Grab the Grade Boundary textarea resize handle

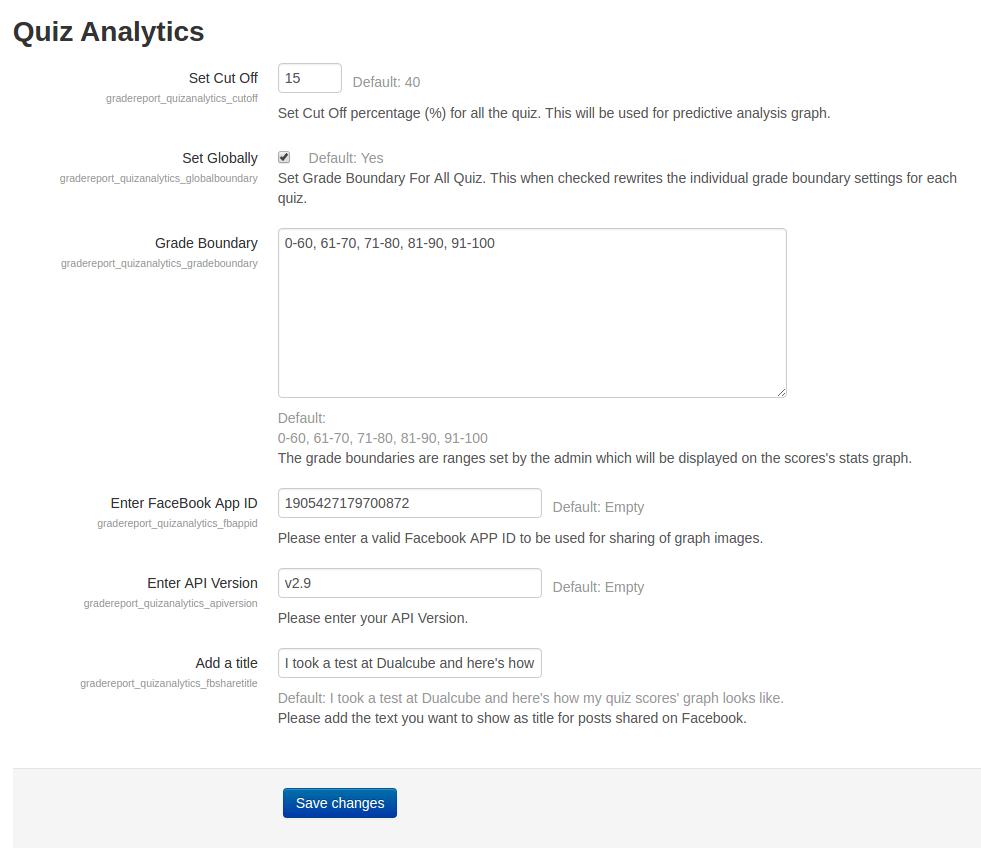tap(781, 392)
